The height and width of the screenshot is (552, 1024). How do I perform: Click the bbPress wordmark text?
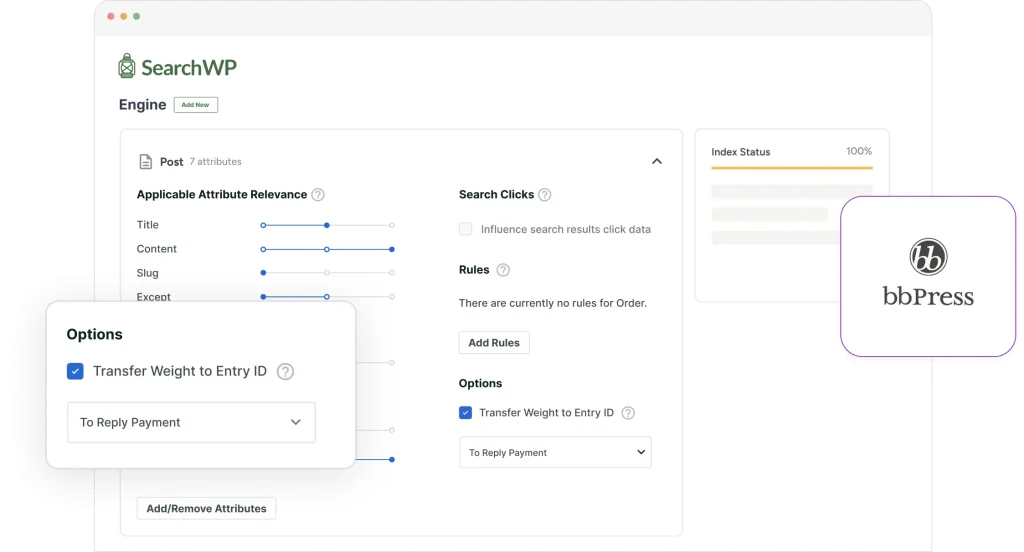(x=928, y=297)
